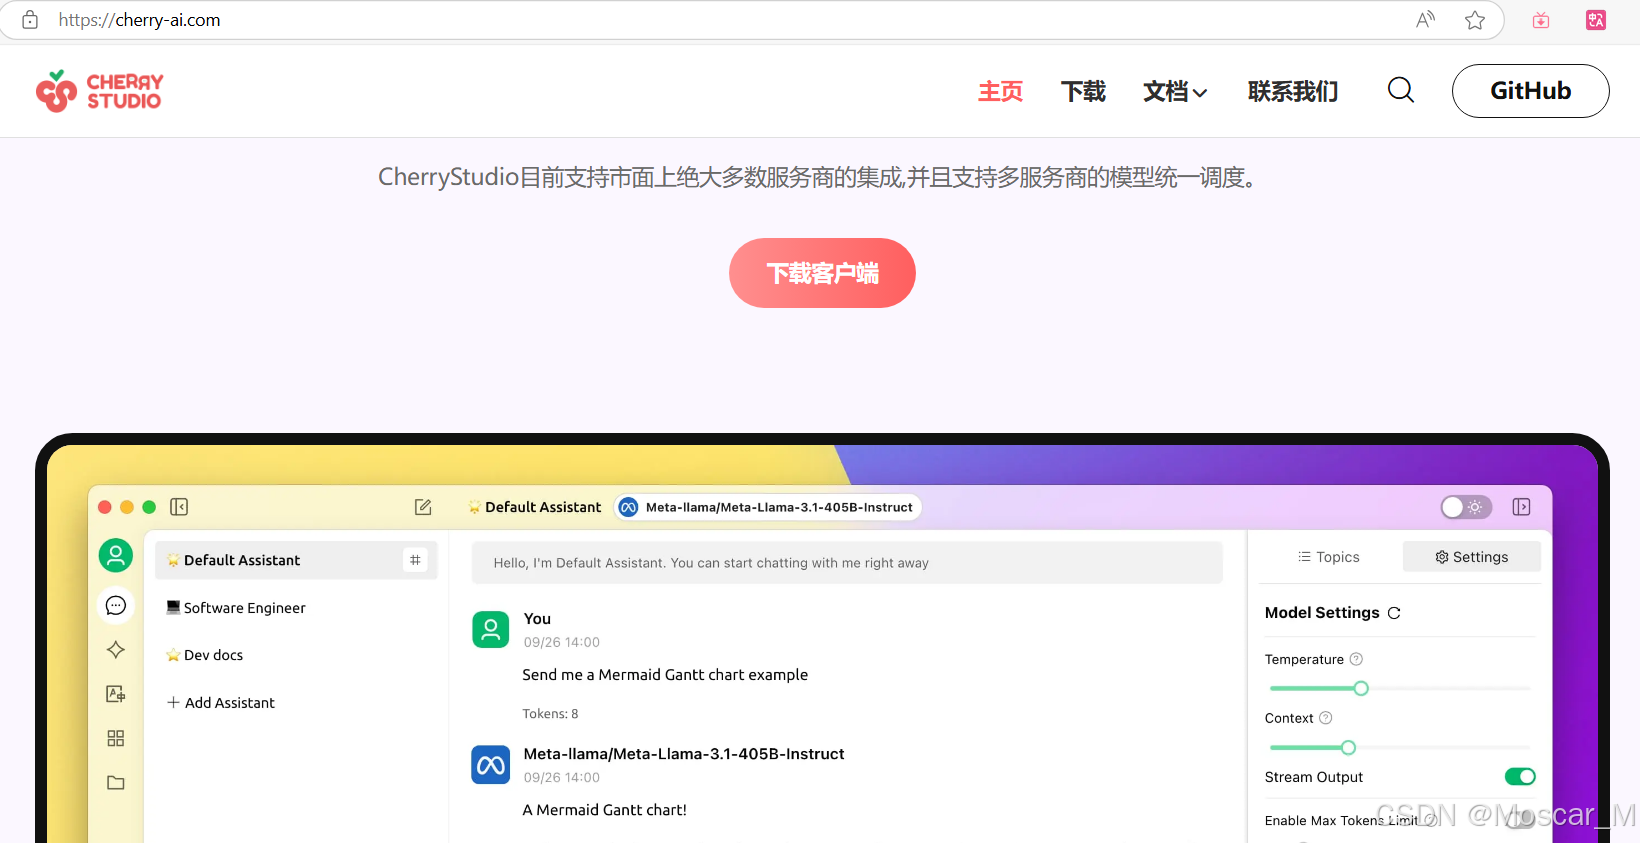
Task: Go to the 下载 nav item
Action: click(x=1083, y=91)
